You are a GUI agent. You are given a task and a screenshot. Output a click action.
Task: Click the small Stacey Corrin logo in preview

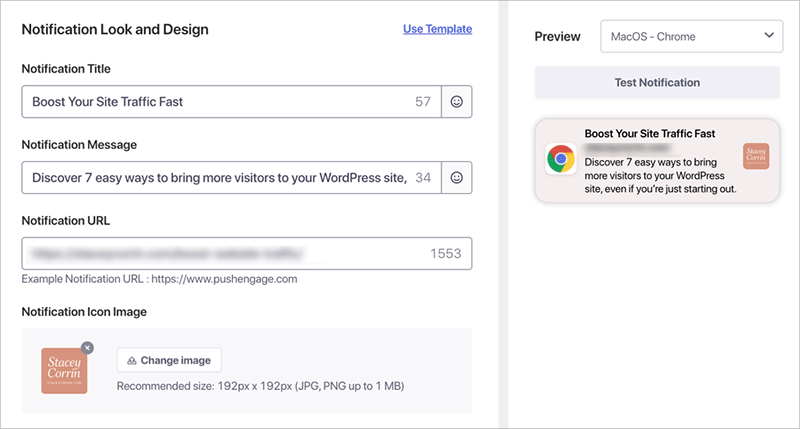point(755,155)
